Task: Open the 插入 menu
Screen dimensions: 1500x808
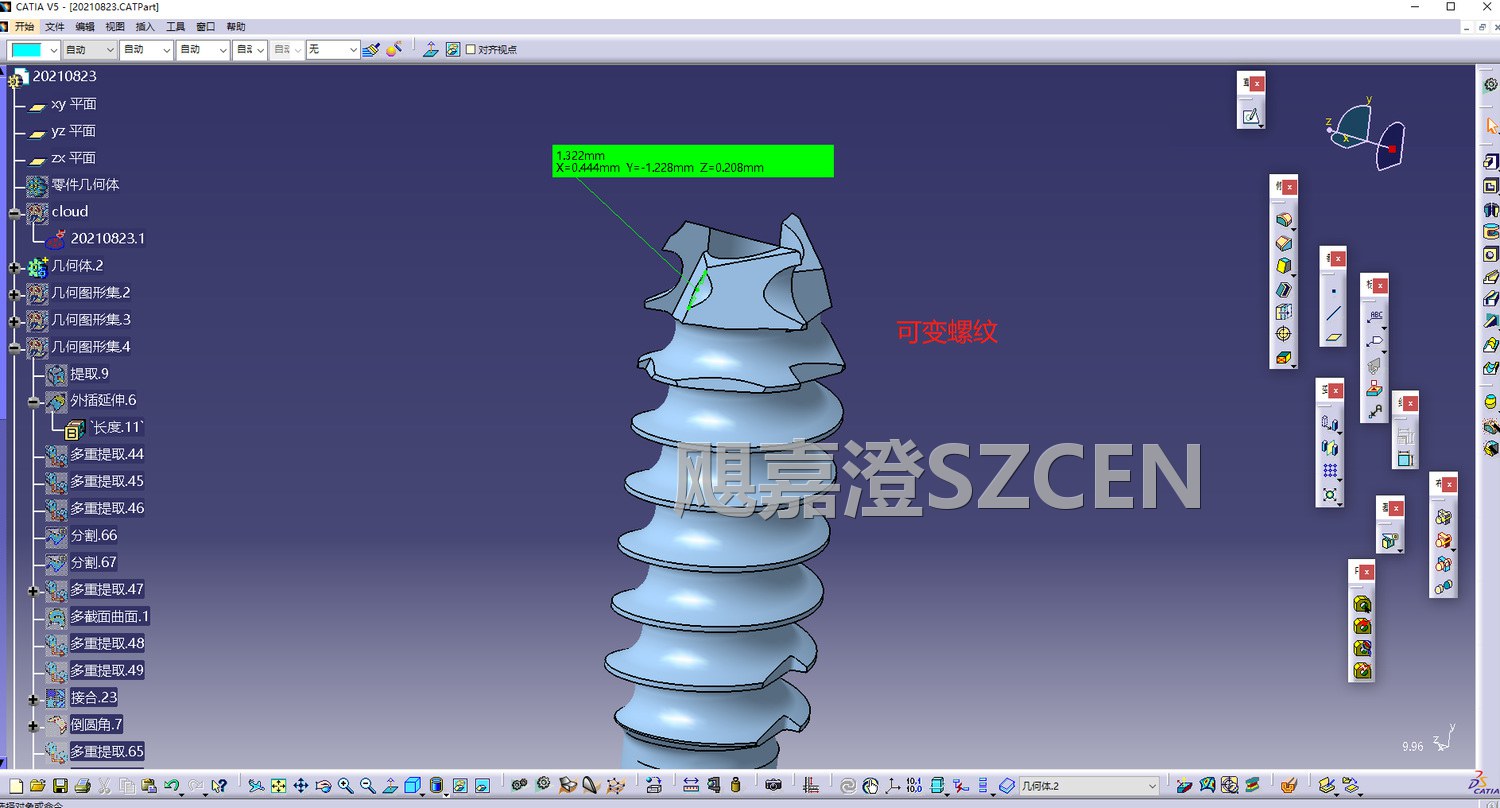Action: [x=145, y=27]
